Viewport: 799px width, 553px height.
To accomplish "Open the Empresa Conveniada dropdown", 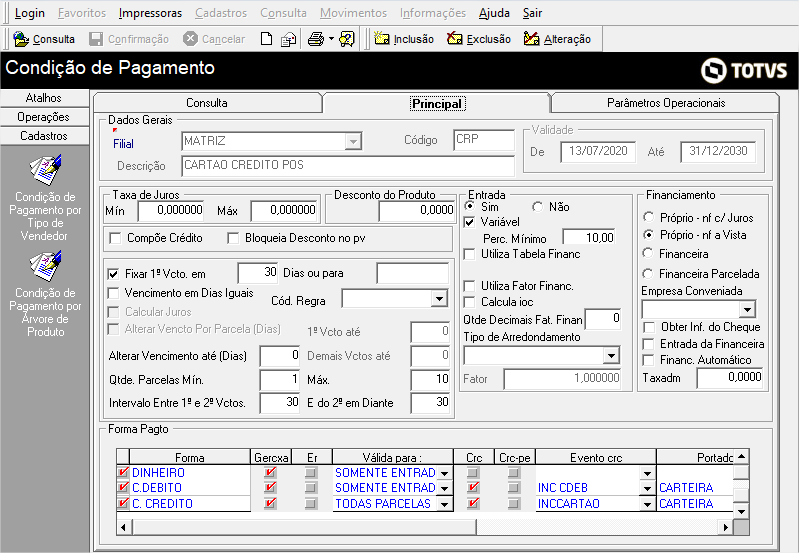I will point(747,309).
